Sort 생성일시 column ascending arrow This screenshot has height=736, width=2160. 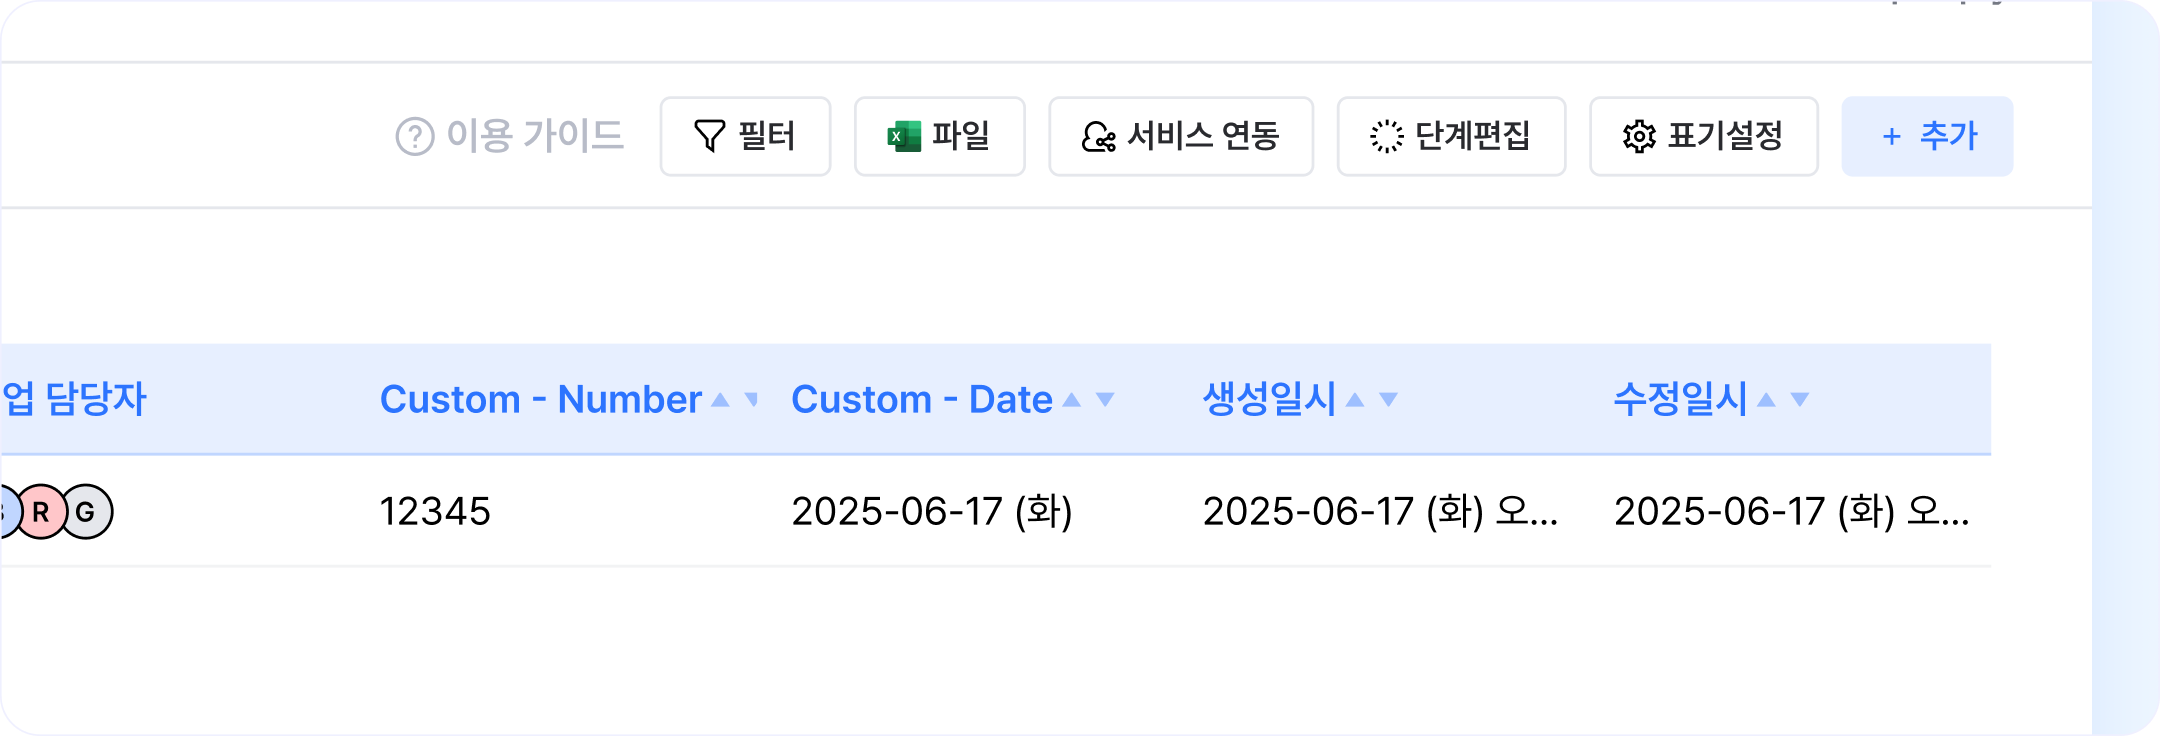[x=1355, y=400]
